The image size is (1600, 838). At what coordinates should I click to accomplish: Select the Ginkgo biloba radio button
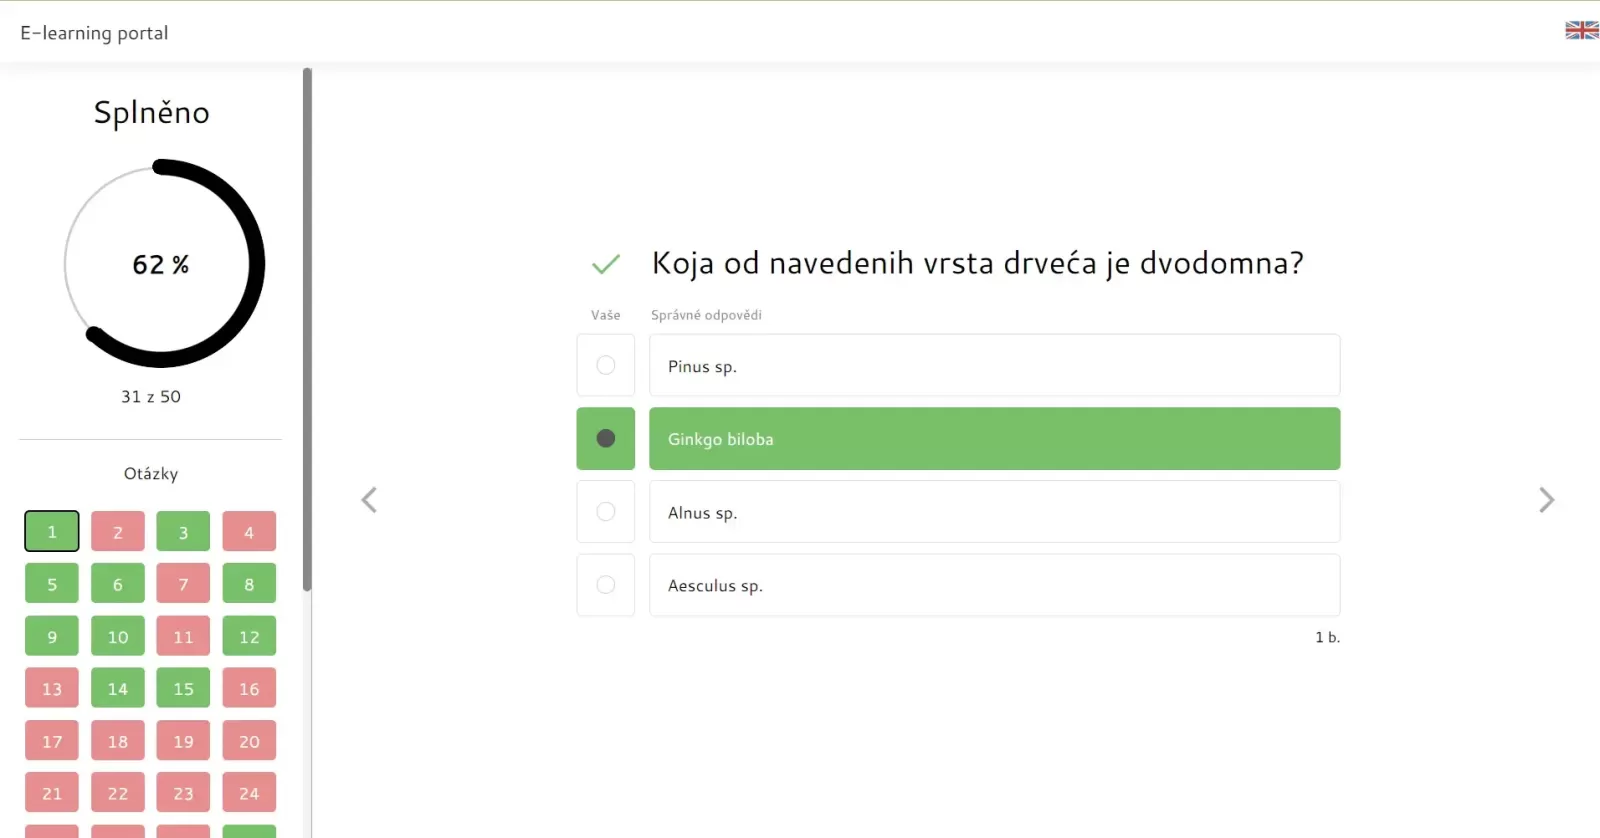tap(606, 439)
